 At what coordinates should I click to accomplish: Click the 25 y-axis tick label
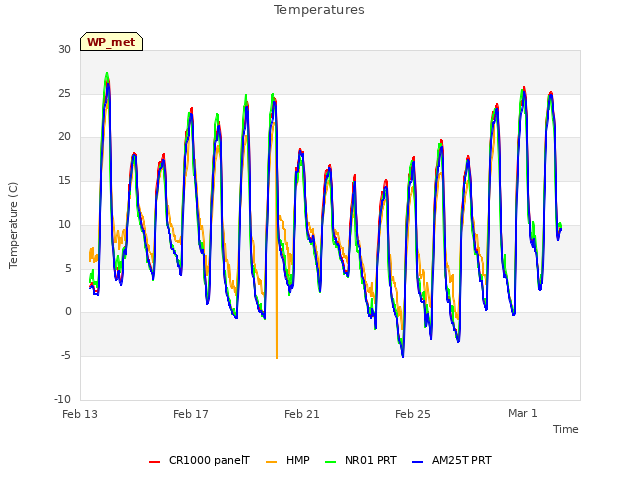point(64,93)
